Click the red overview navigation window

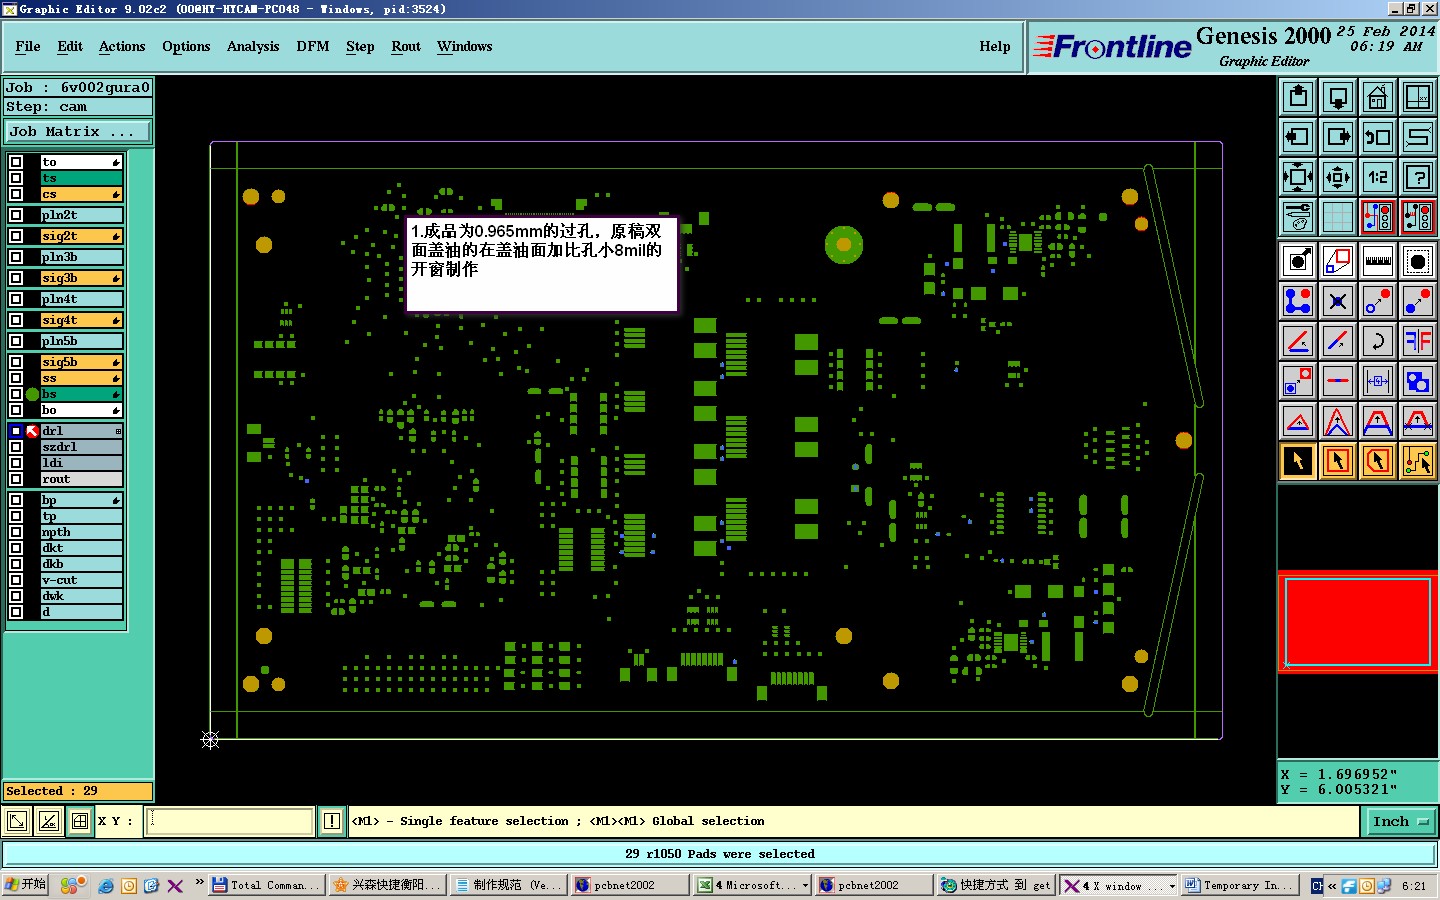(1358, 622)
